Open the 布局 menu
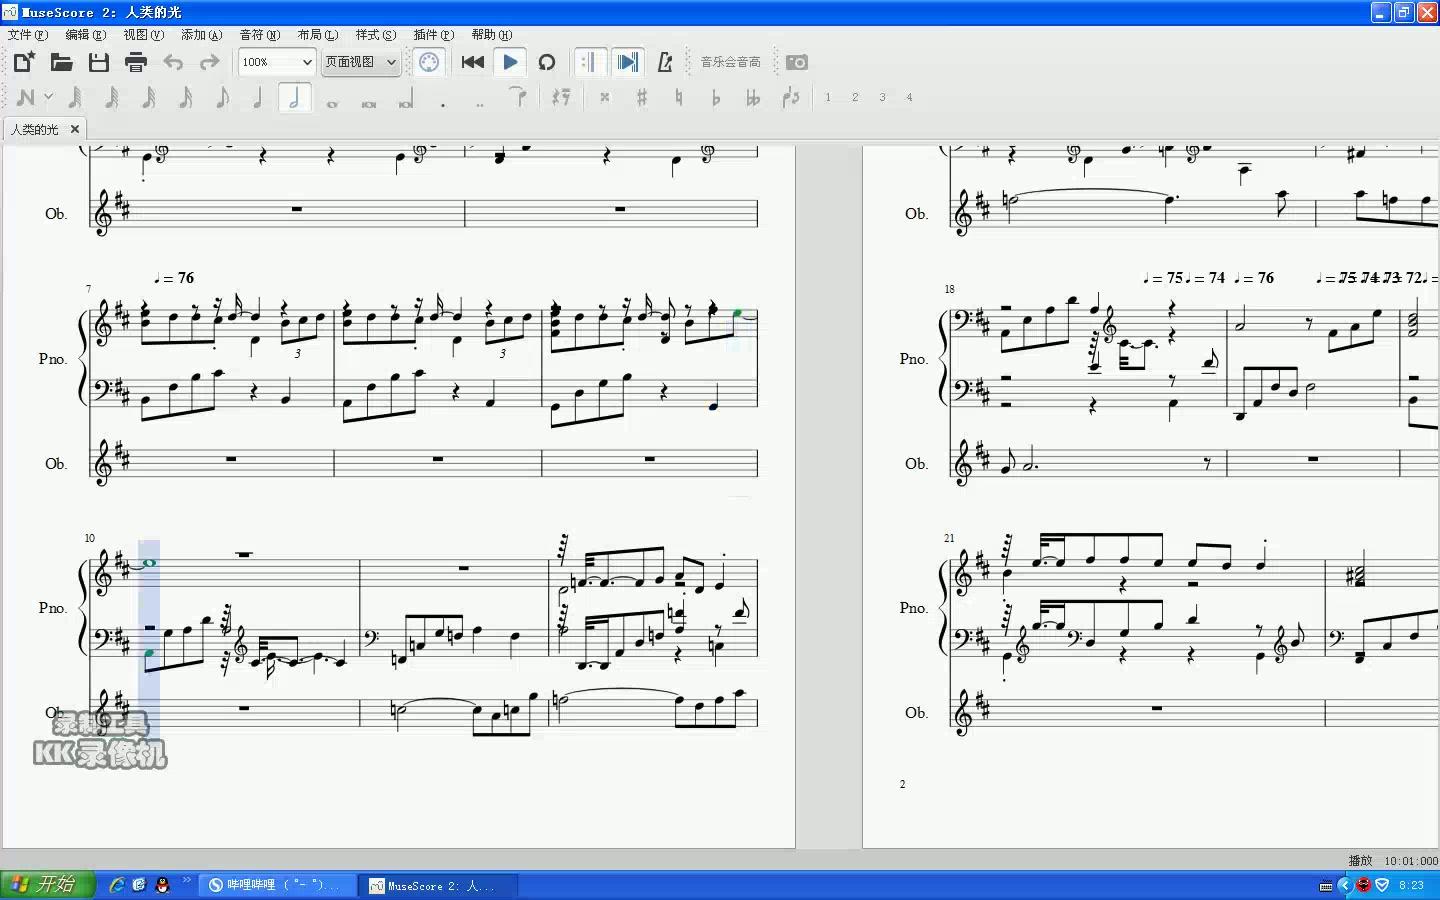 [317, 35]
